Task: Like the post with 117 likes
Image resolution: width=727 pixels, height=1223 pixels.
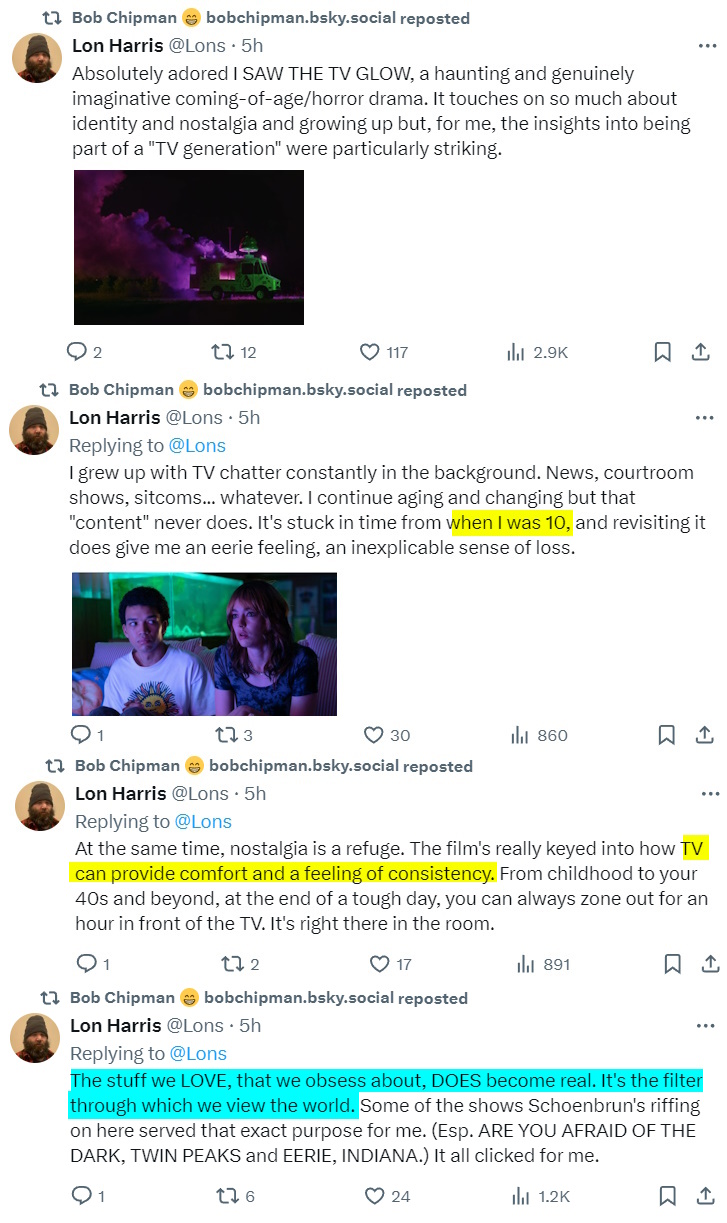Action: 369,352
